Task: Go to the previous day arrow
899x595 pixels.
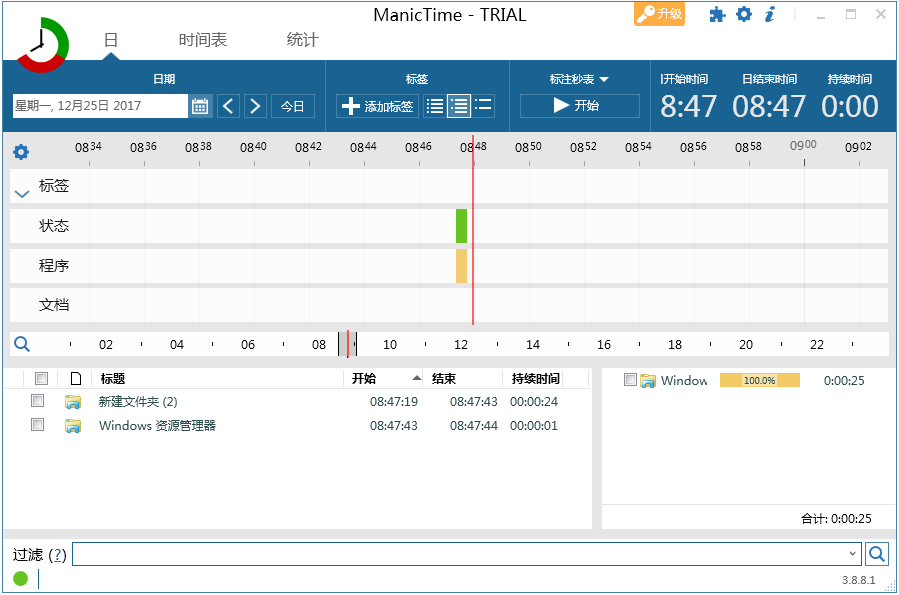Action: click(x=228, y=106)
